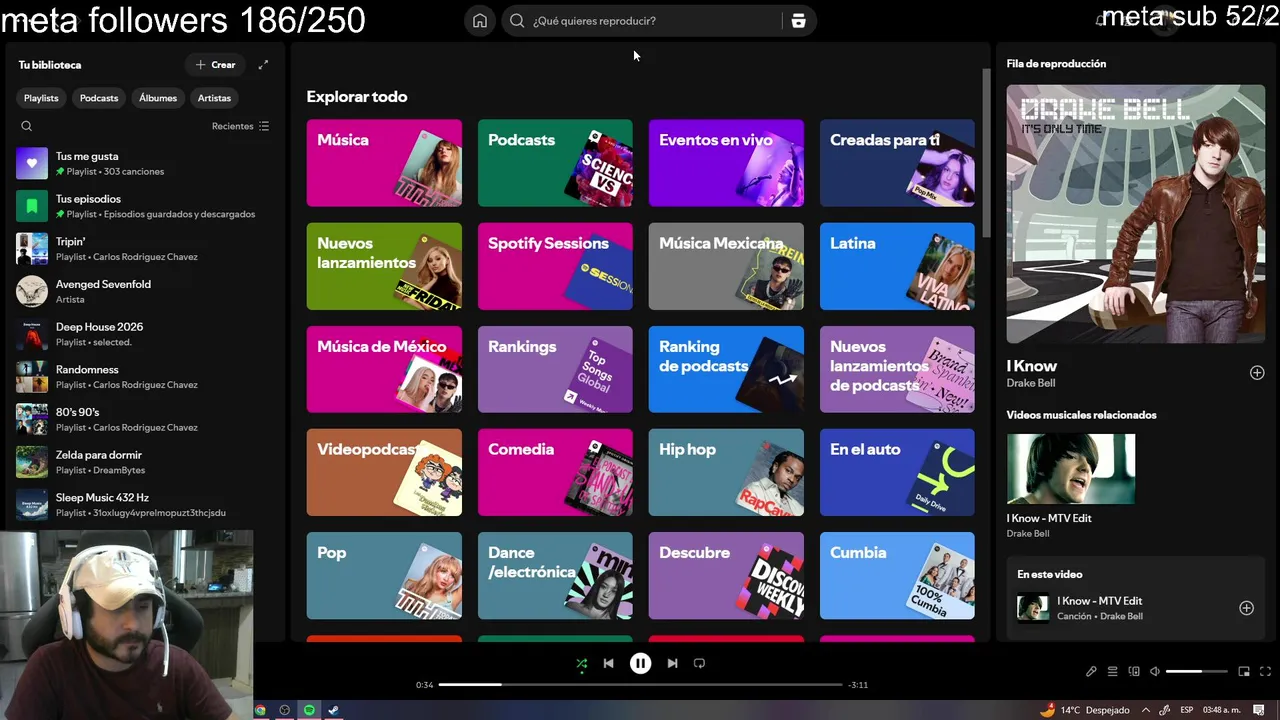Image resolution: width=1280 pixels, height=720 pixels.
Task: Open the Cumbia category card
Action: pyautogui.click(x=897, y=576)
